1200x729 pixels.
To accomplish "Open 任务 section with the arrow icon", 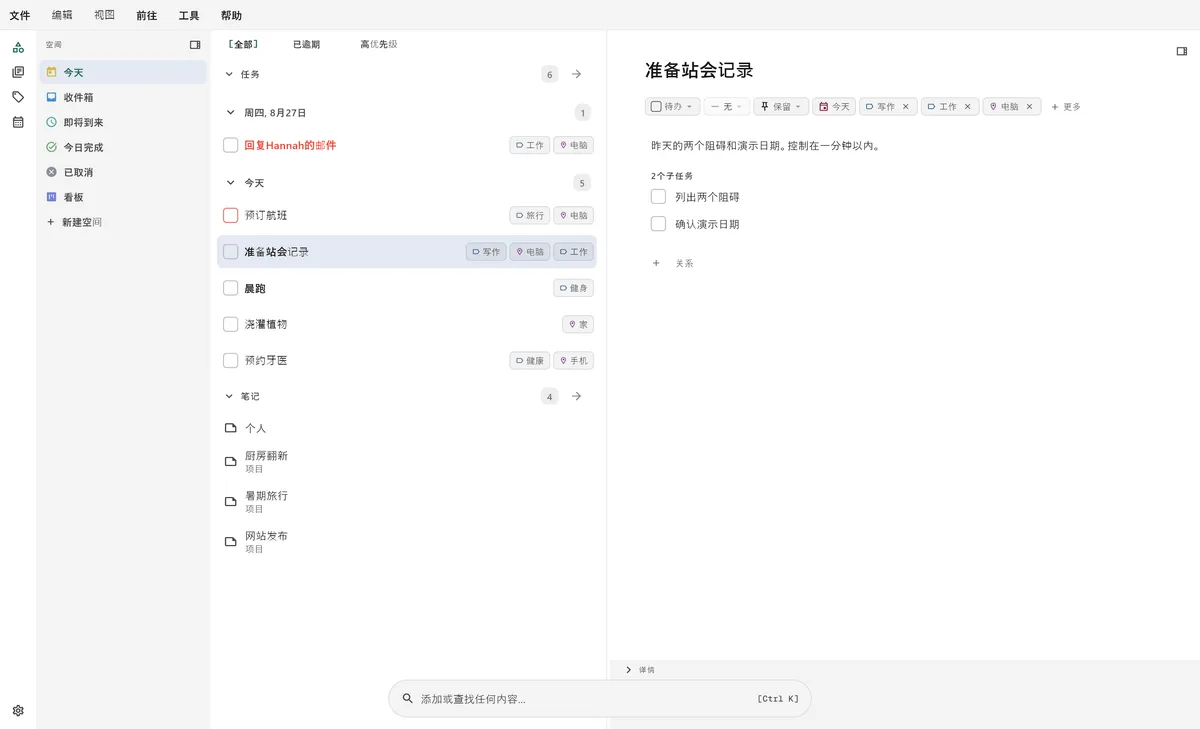I will pos(576,74).
